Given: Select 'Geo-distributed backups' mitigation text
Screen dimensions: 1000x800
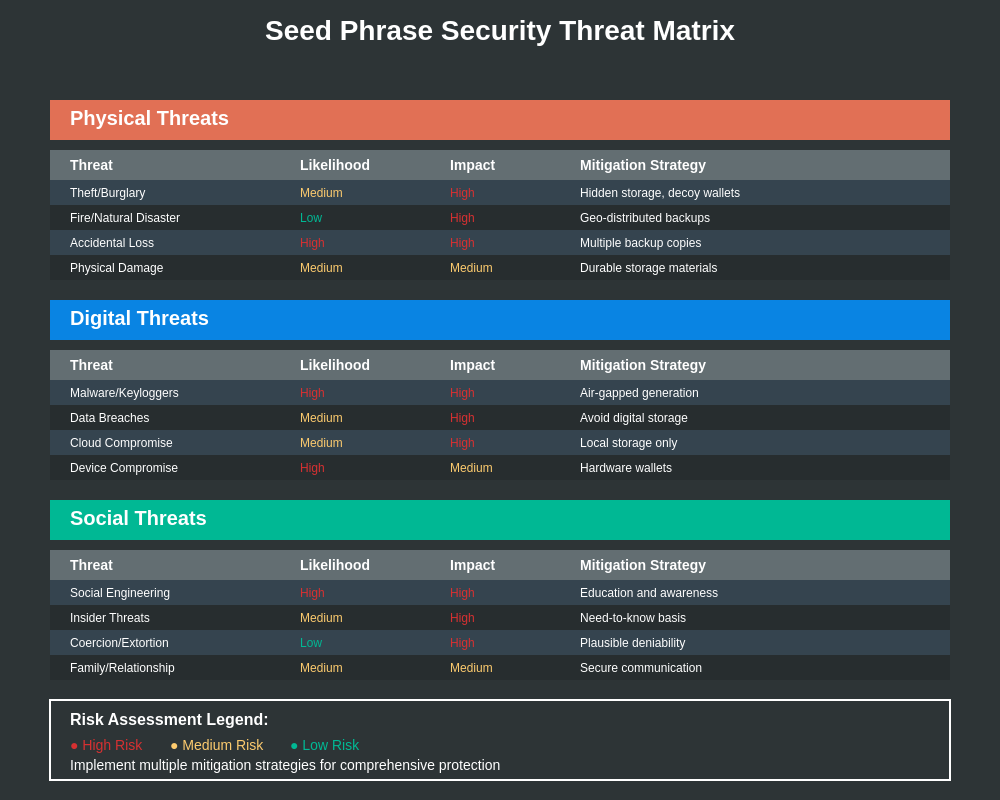Looking at the screenshot, I should pyautogui.click(x=645, y=218).
